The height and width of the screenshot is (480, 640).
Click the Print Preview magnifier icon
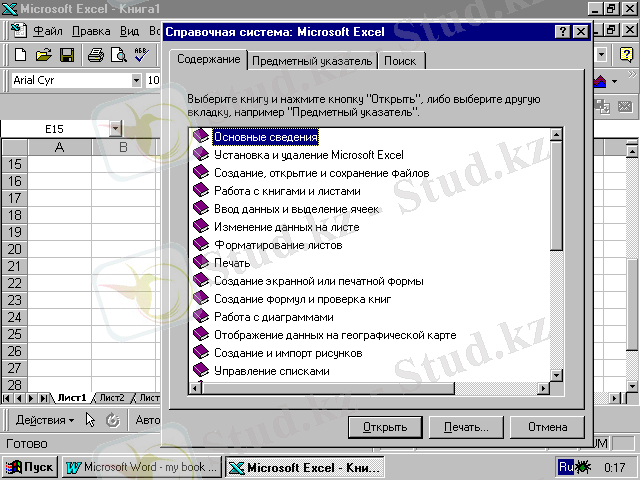(119, 55)
